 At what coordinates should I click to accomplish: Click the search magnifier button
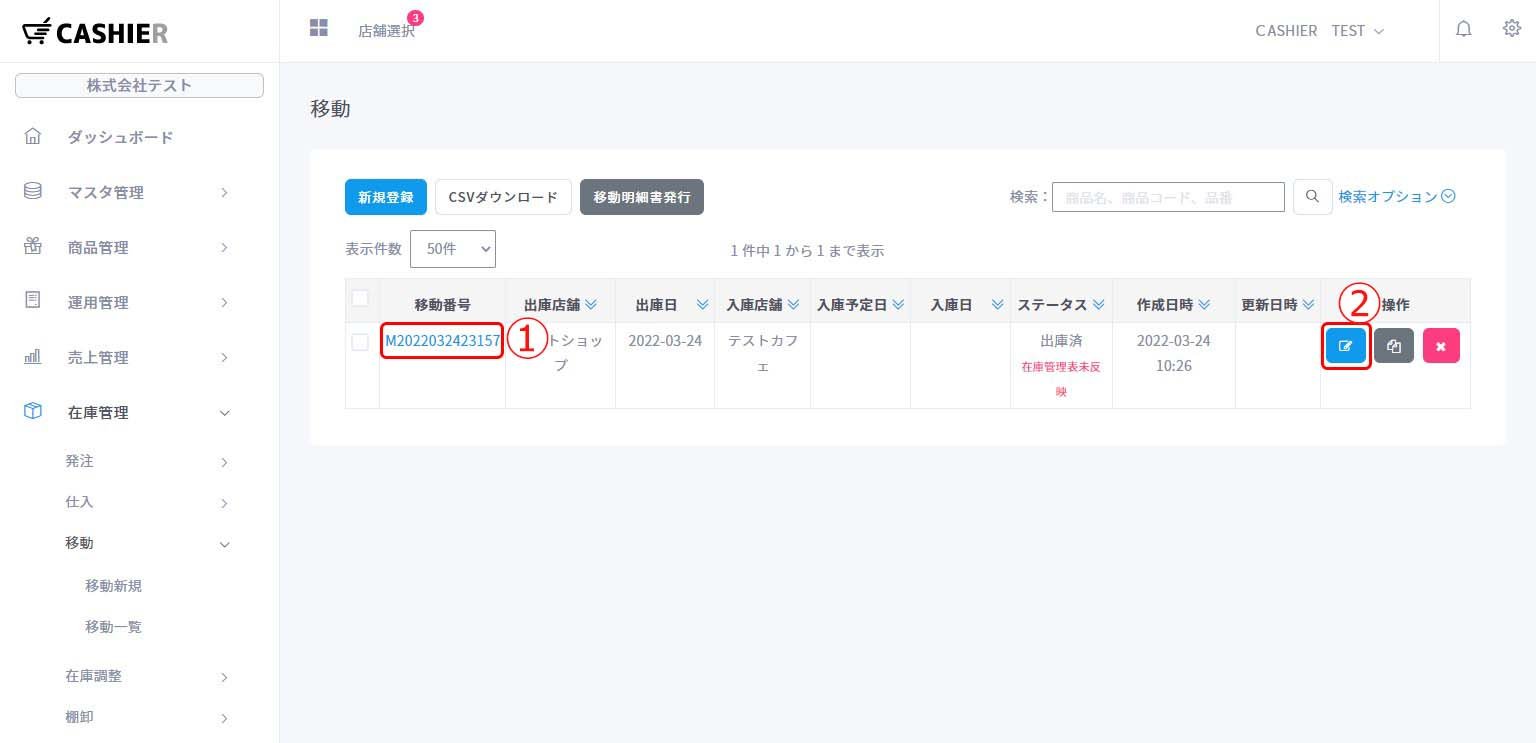[1312, 197]
